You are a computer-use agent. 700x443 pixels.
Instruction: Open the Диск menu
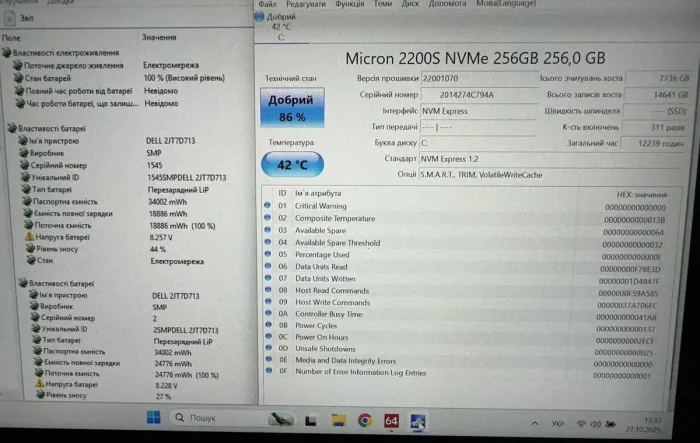410,4
